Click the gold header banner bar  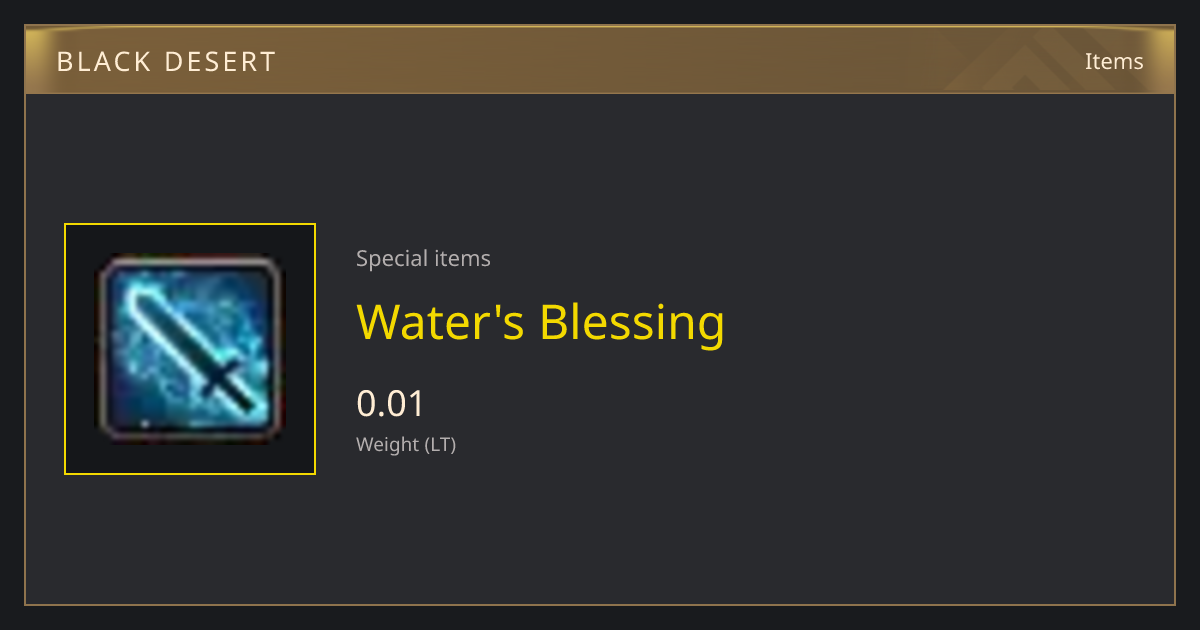pos(600,60)
